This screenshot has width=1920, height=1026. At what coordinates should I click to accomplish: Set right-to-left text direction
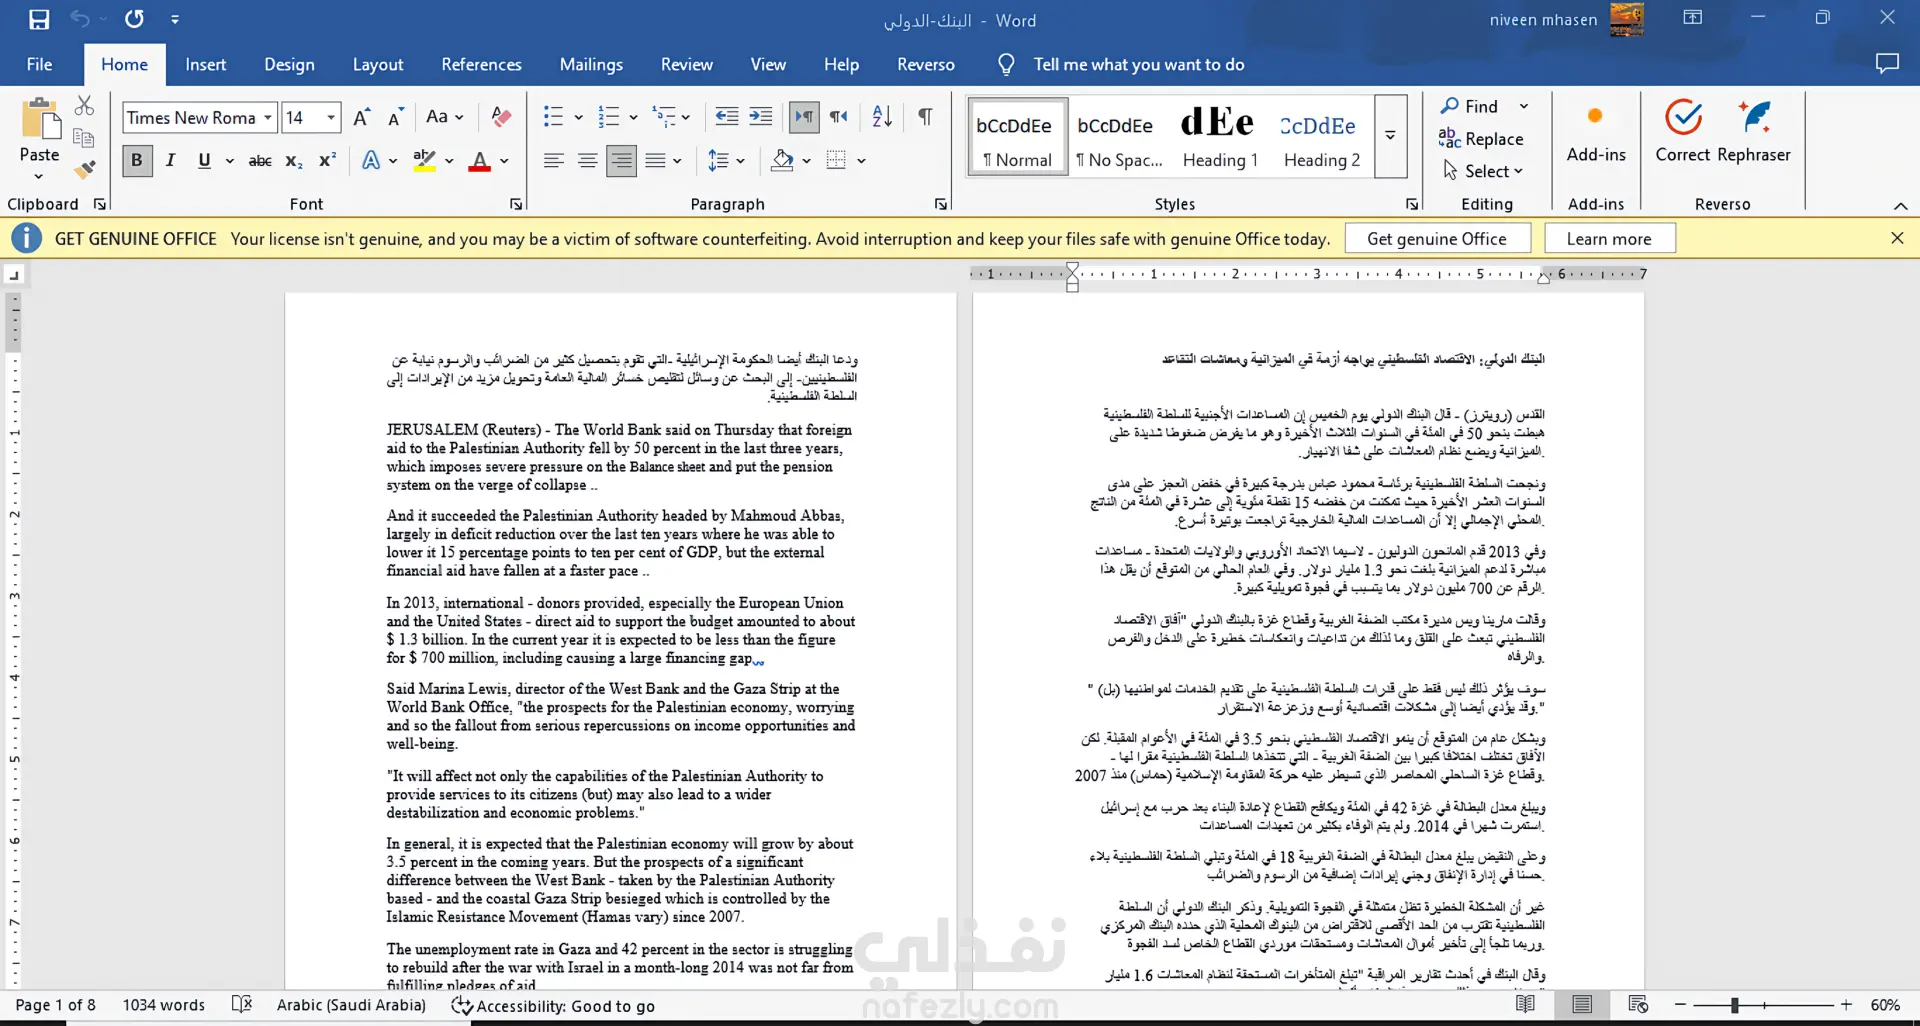(839, 117)
